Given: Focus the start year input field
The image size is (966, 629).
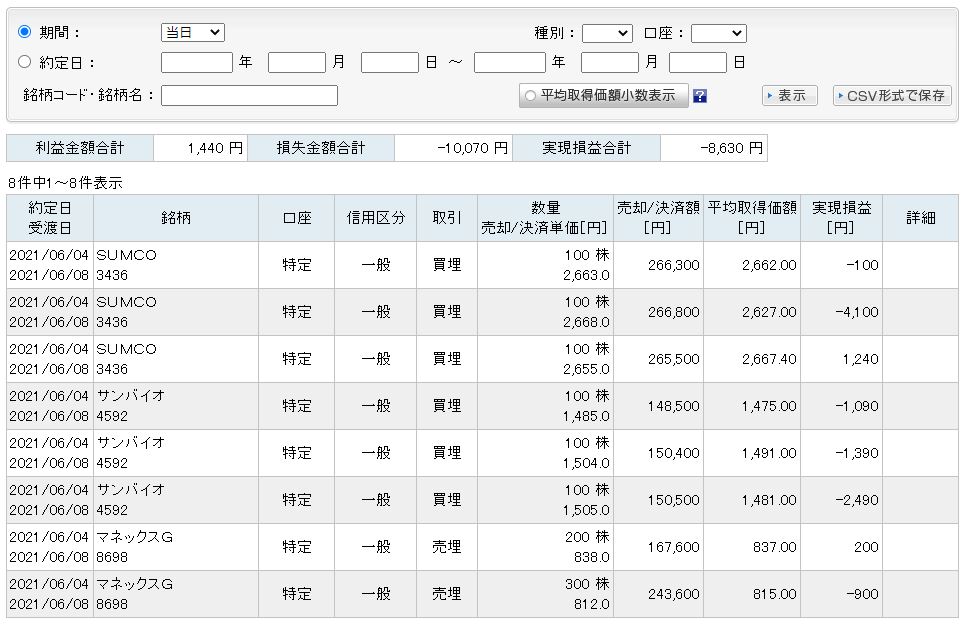Looking at the screenshot, I should click(197, 63).
